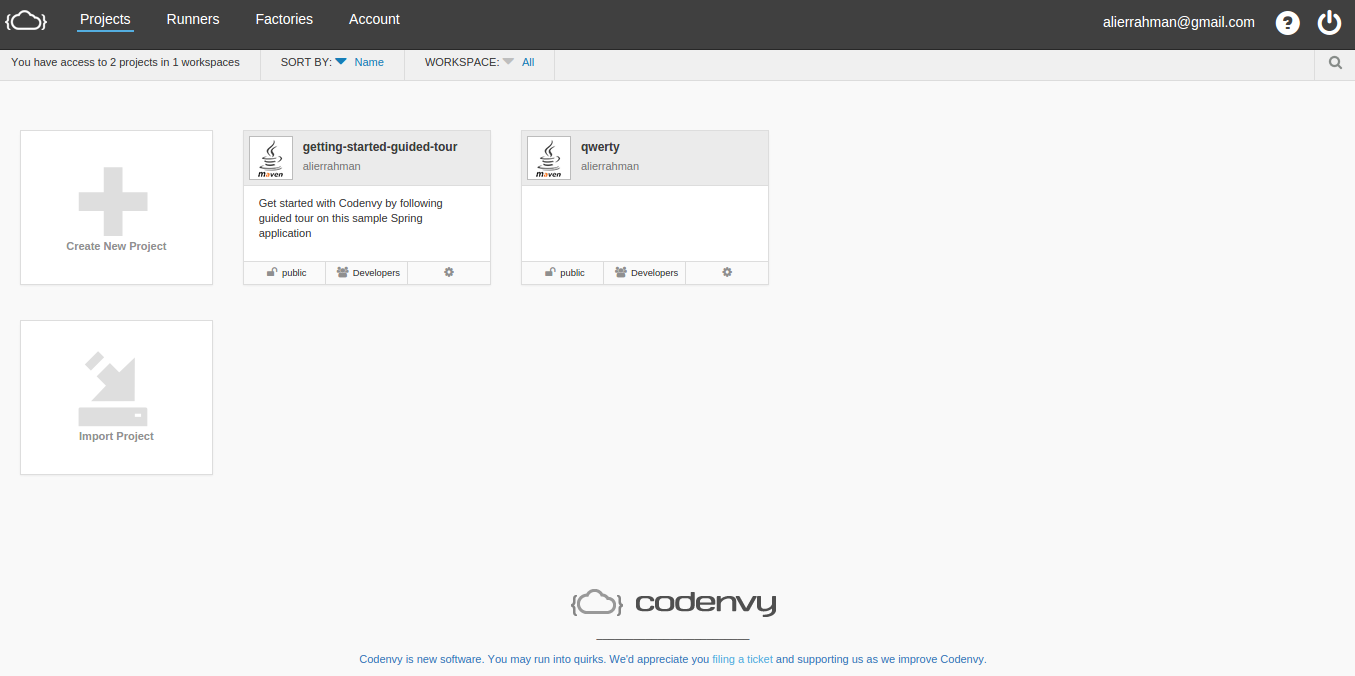The width and height of the screenshot is (1355, 676).
Task: Click the filing a ticket link
Action: coord(742,659)
